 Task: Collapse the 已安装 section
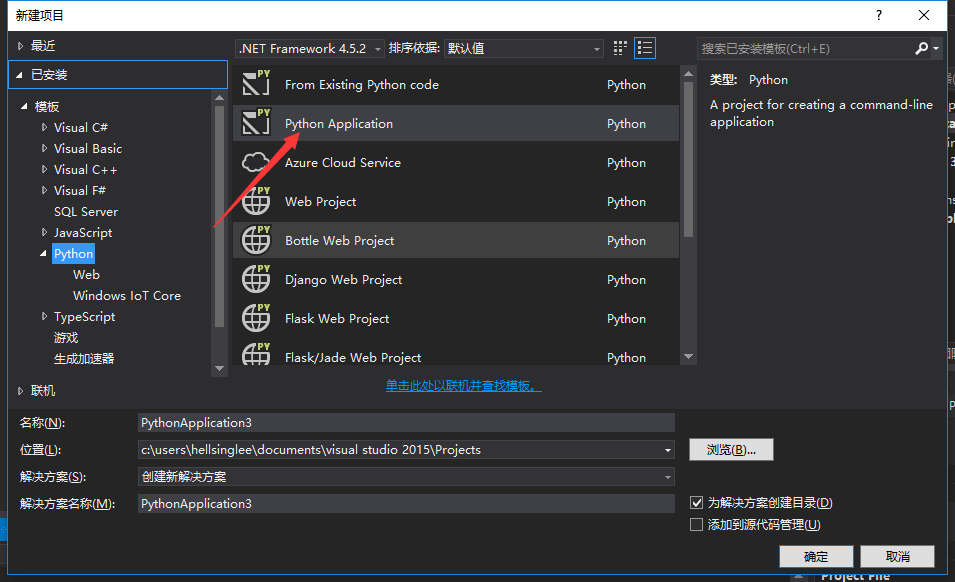coord(19,75)
